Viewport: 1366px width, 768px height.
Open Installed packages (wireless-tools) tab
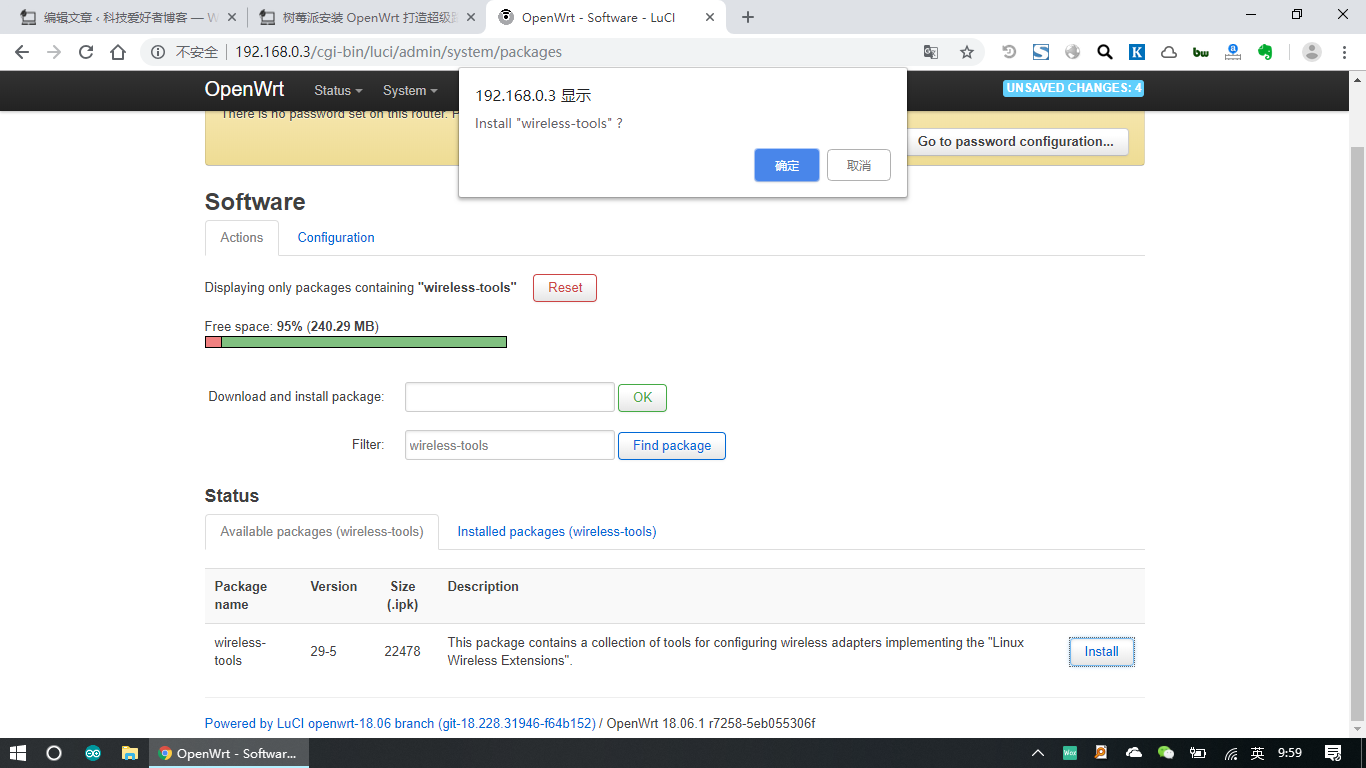[x=557, y=532]
